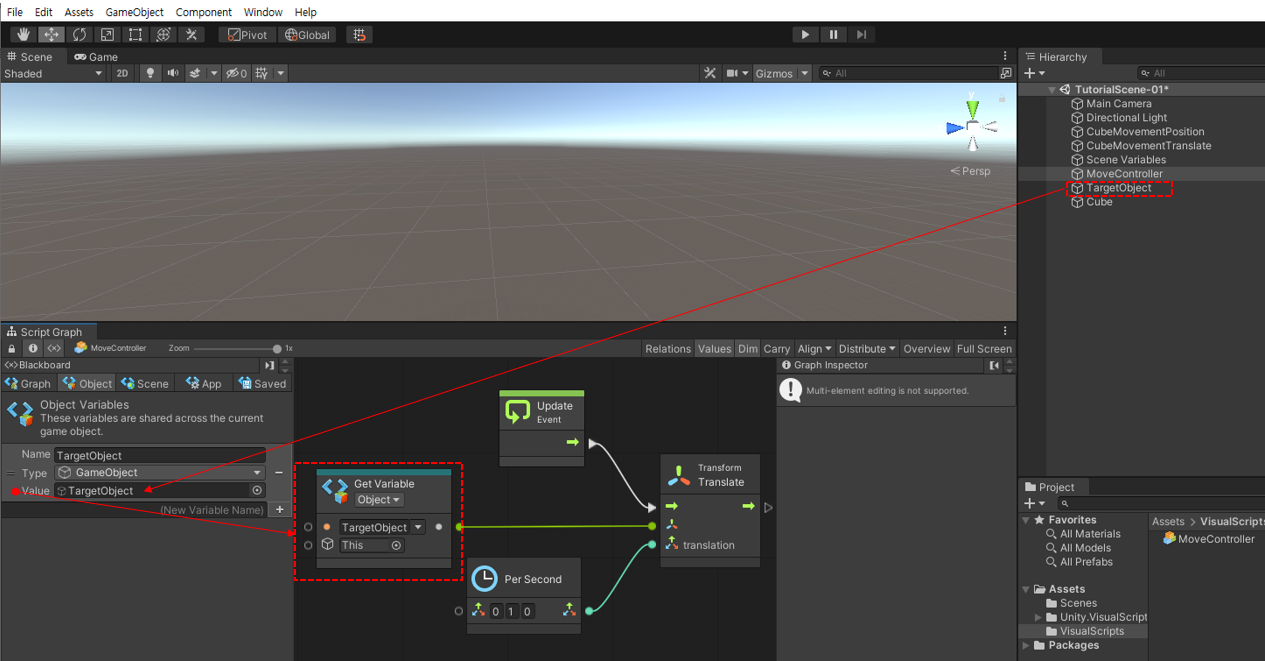Add a new variable with plus button

280,509
